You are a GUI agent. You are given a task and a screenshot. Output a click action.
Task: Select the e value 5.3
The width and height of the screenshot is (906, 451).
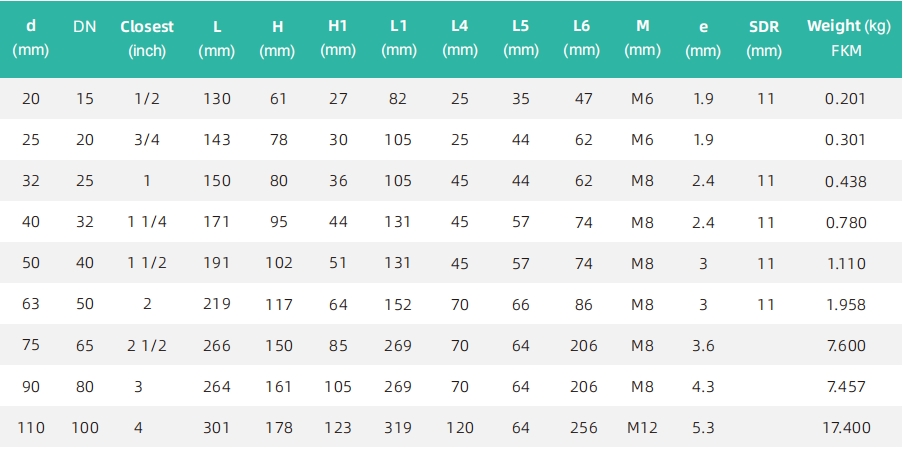703,428
